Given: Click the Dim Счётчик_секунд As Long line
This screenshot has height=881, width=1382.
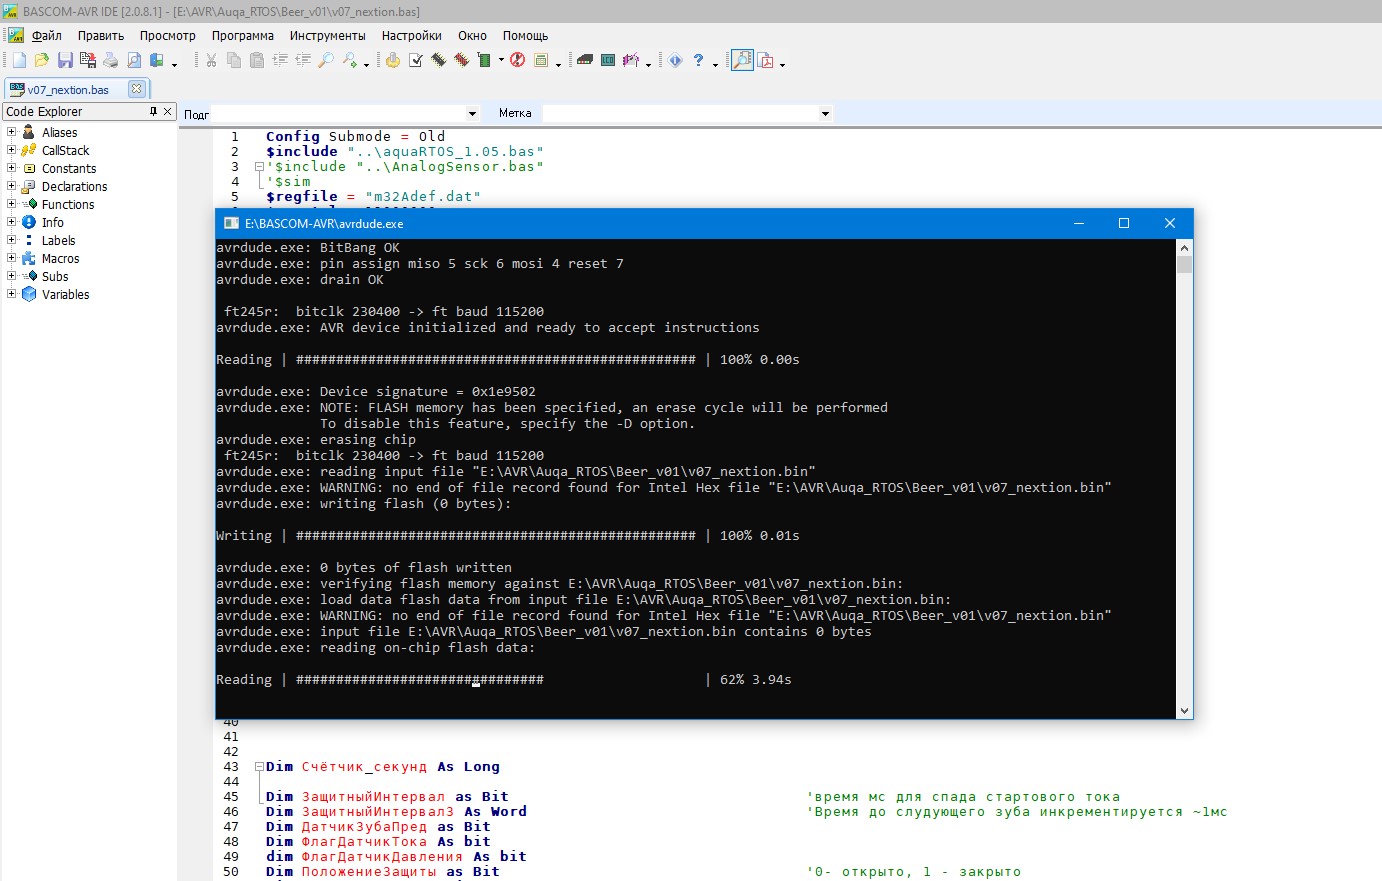Looking at the screenshot, I should [383, 767].
